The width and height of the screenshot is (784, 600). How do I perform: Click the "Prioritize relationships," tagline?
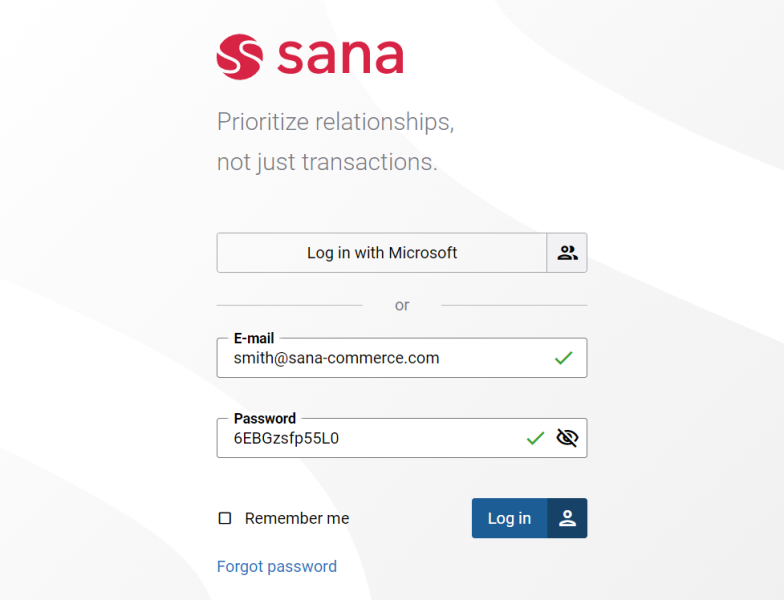335,122
